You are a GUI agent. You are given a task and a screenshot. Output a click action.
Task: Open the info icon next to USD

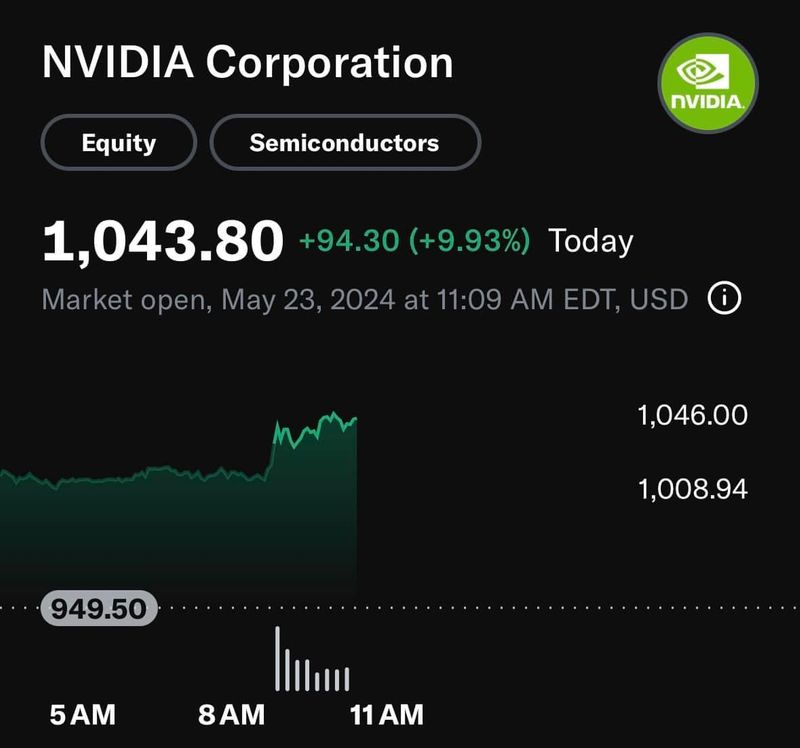tap(722, 297)
